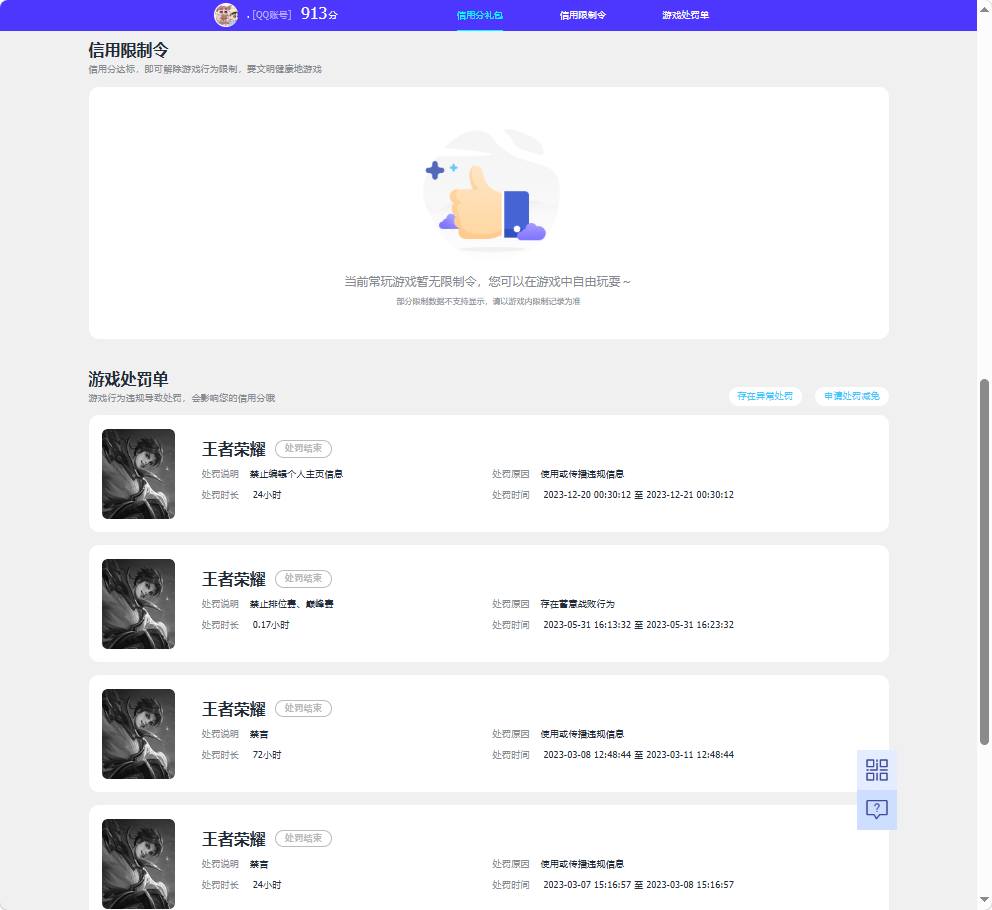Click 王者荣耀 title on the 72小时 card
The height and width of the screenshot is (910, 992).
[x=233, y=709]
